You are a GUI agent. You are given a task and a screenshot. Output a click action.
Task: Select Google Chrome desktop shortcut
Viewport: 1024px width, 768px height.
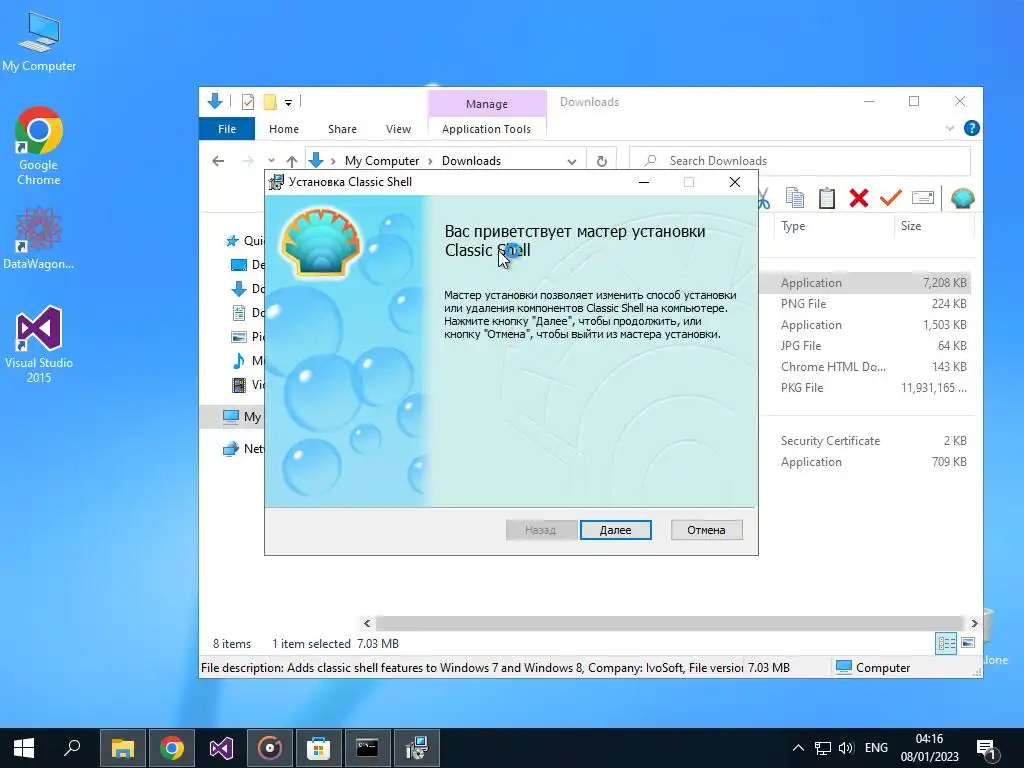[39, 146]
